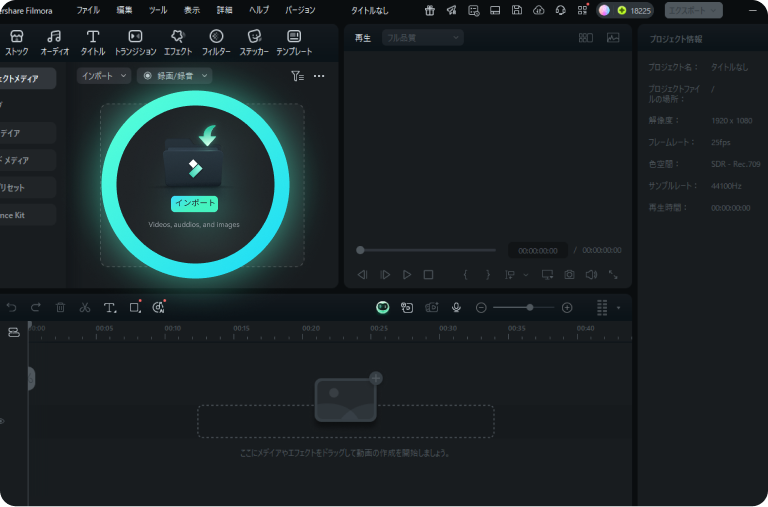
Task: Open the Effects tab
Action: (177, 42)
